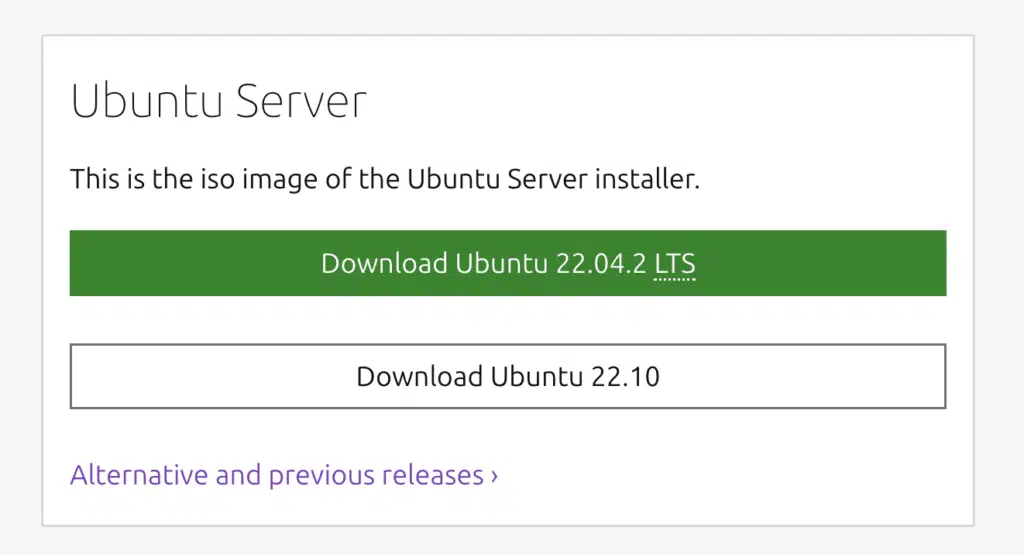1024x555 pixels.
Task: Click the 22.04.2 version number in green button
Action: click(601, 264)
